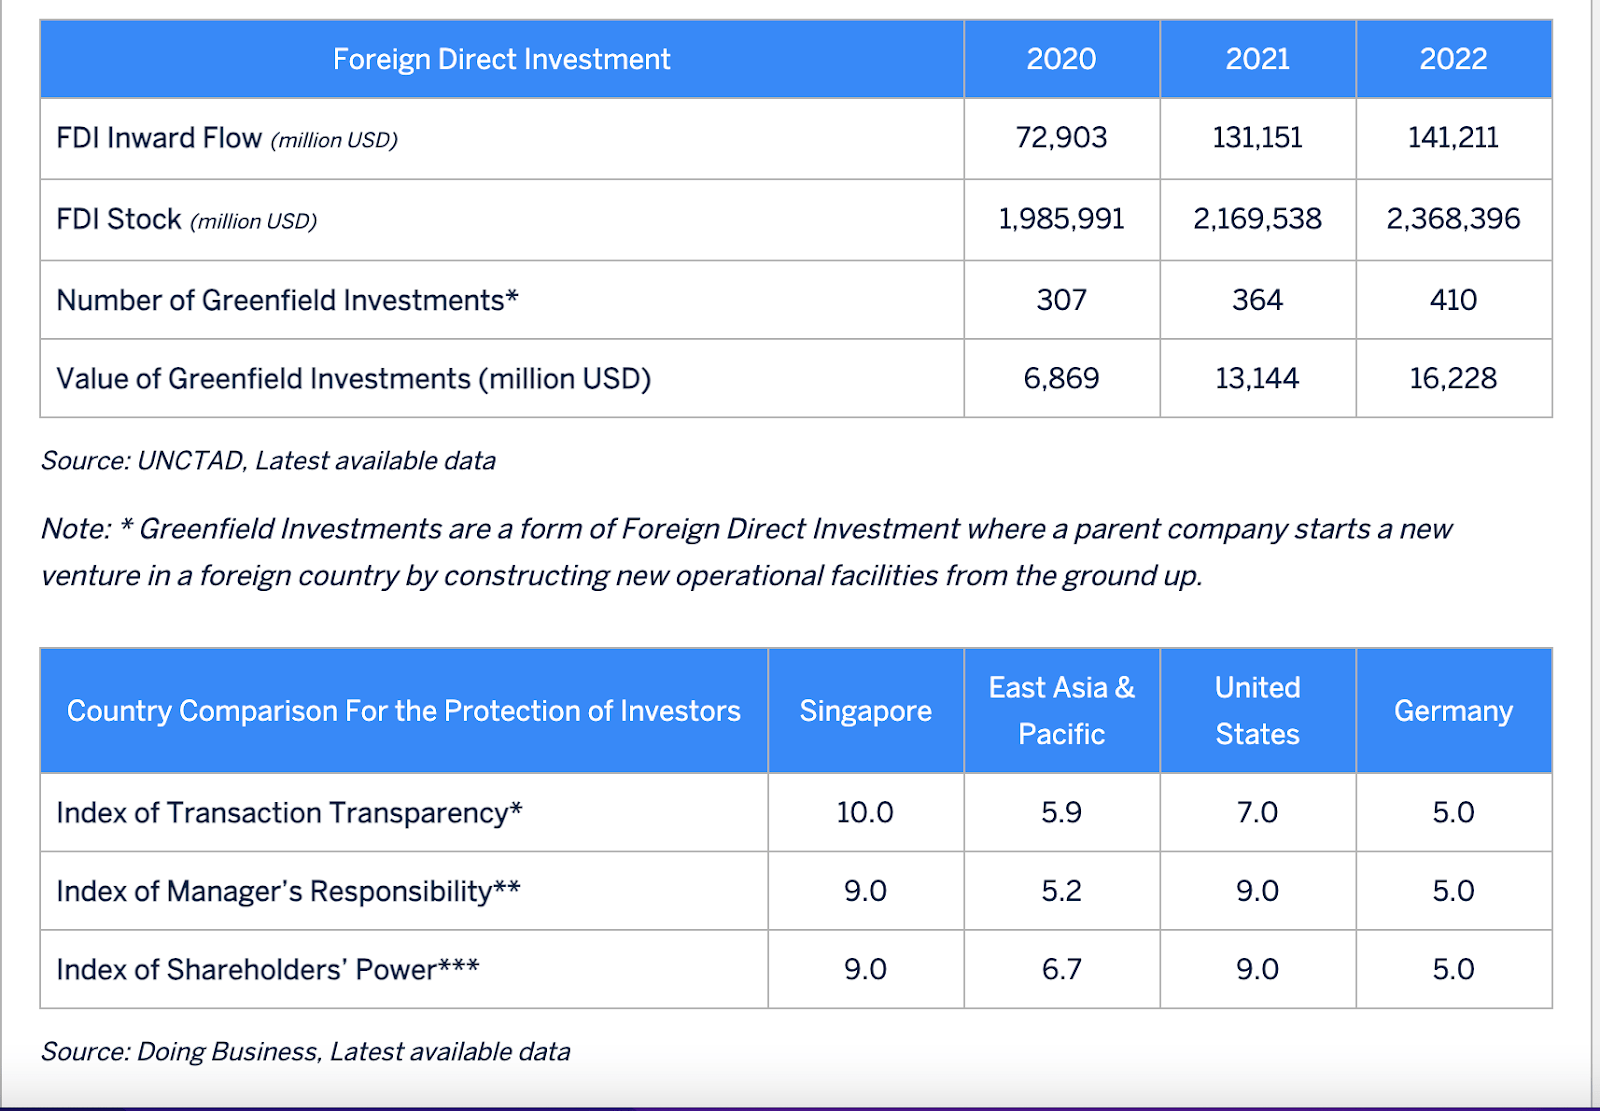This screenshot has width=1600, height=1111.
Task: Click the Foreign Direct Investment table header
Action: 500,59
